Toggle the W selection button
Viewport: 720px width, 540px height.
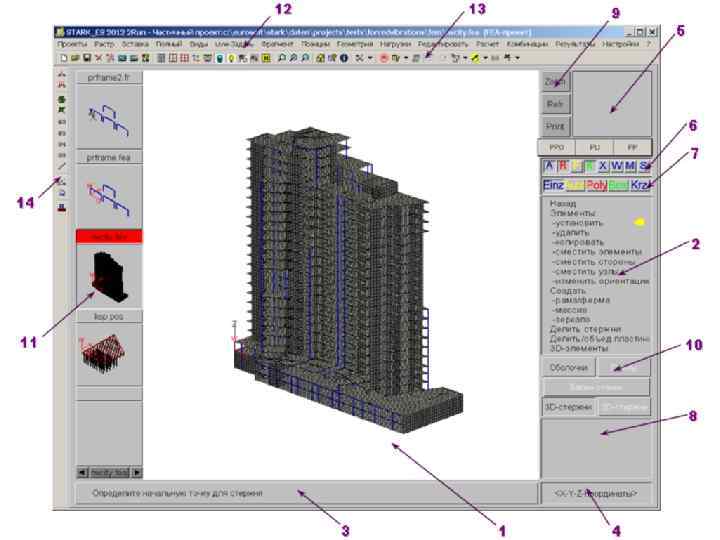[616, 166]
